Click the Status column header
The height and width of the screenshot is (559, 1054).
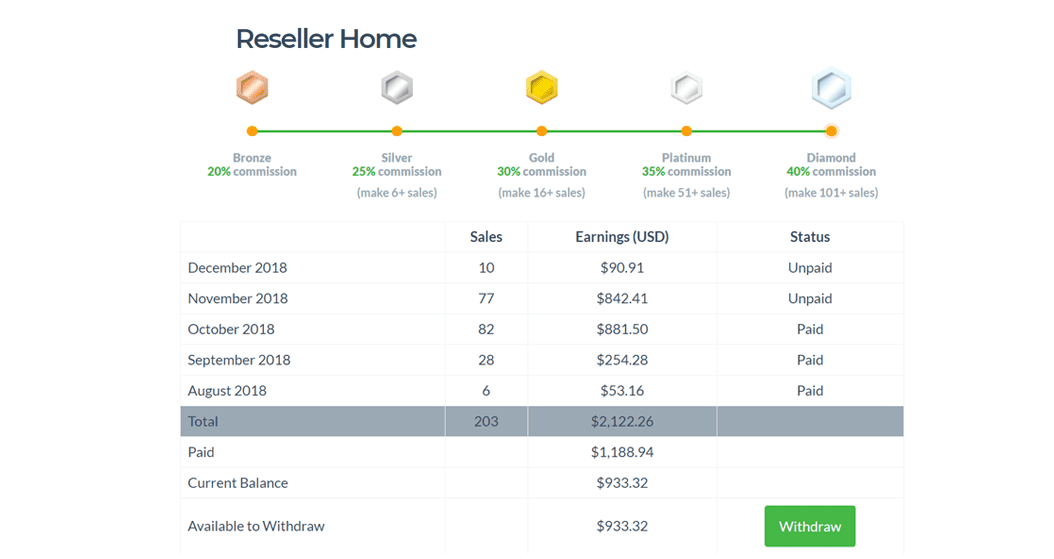coord(810,236)
